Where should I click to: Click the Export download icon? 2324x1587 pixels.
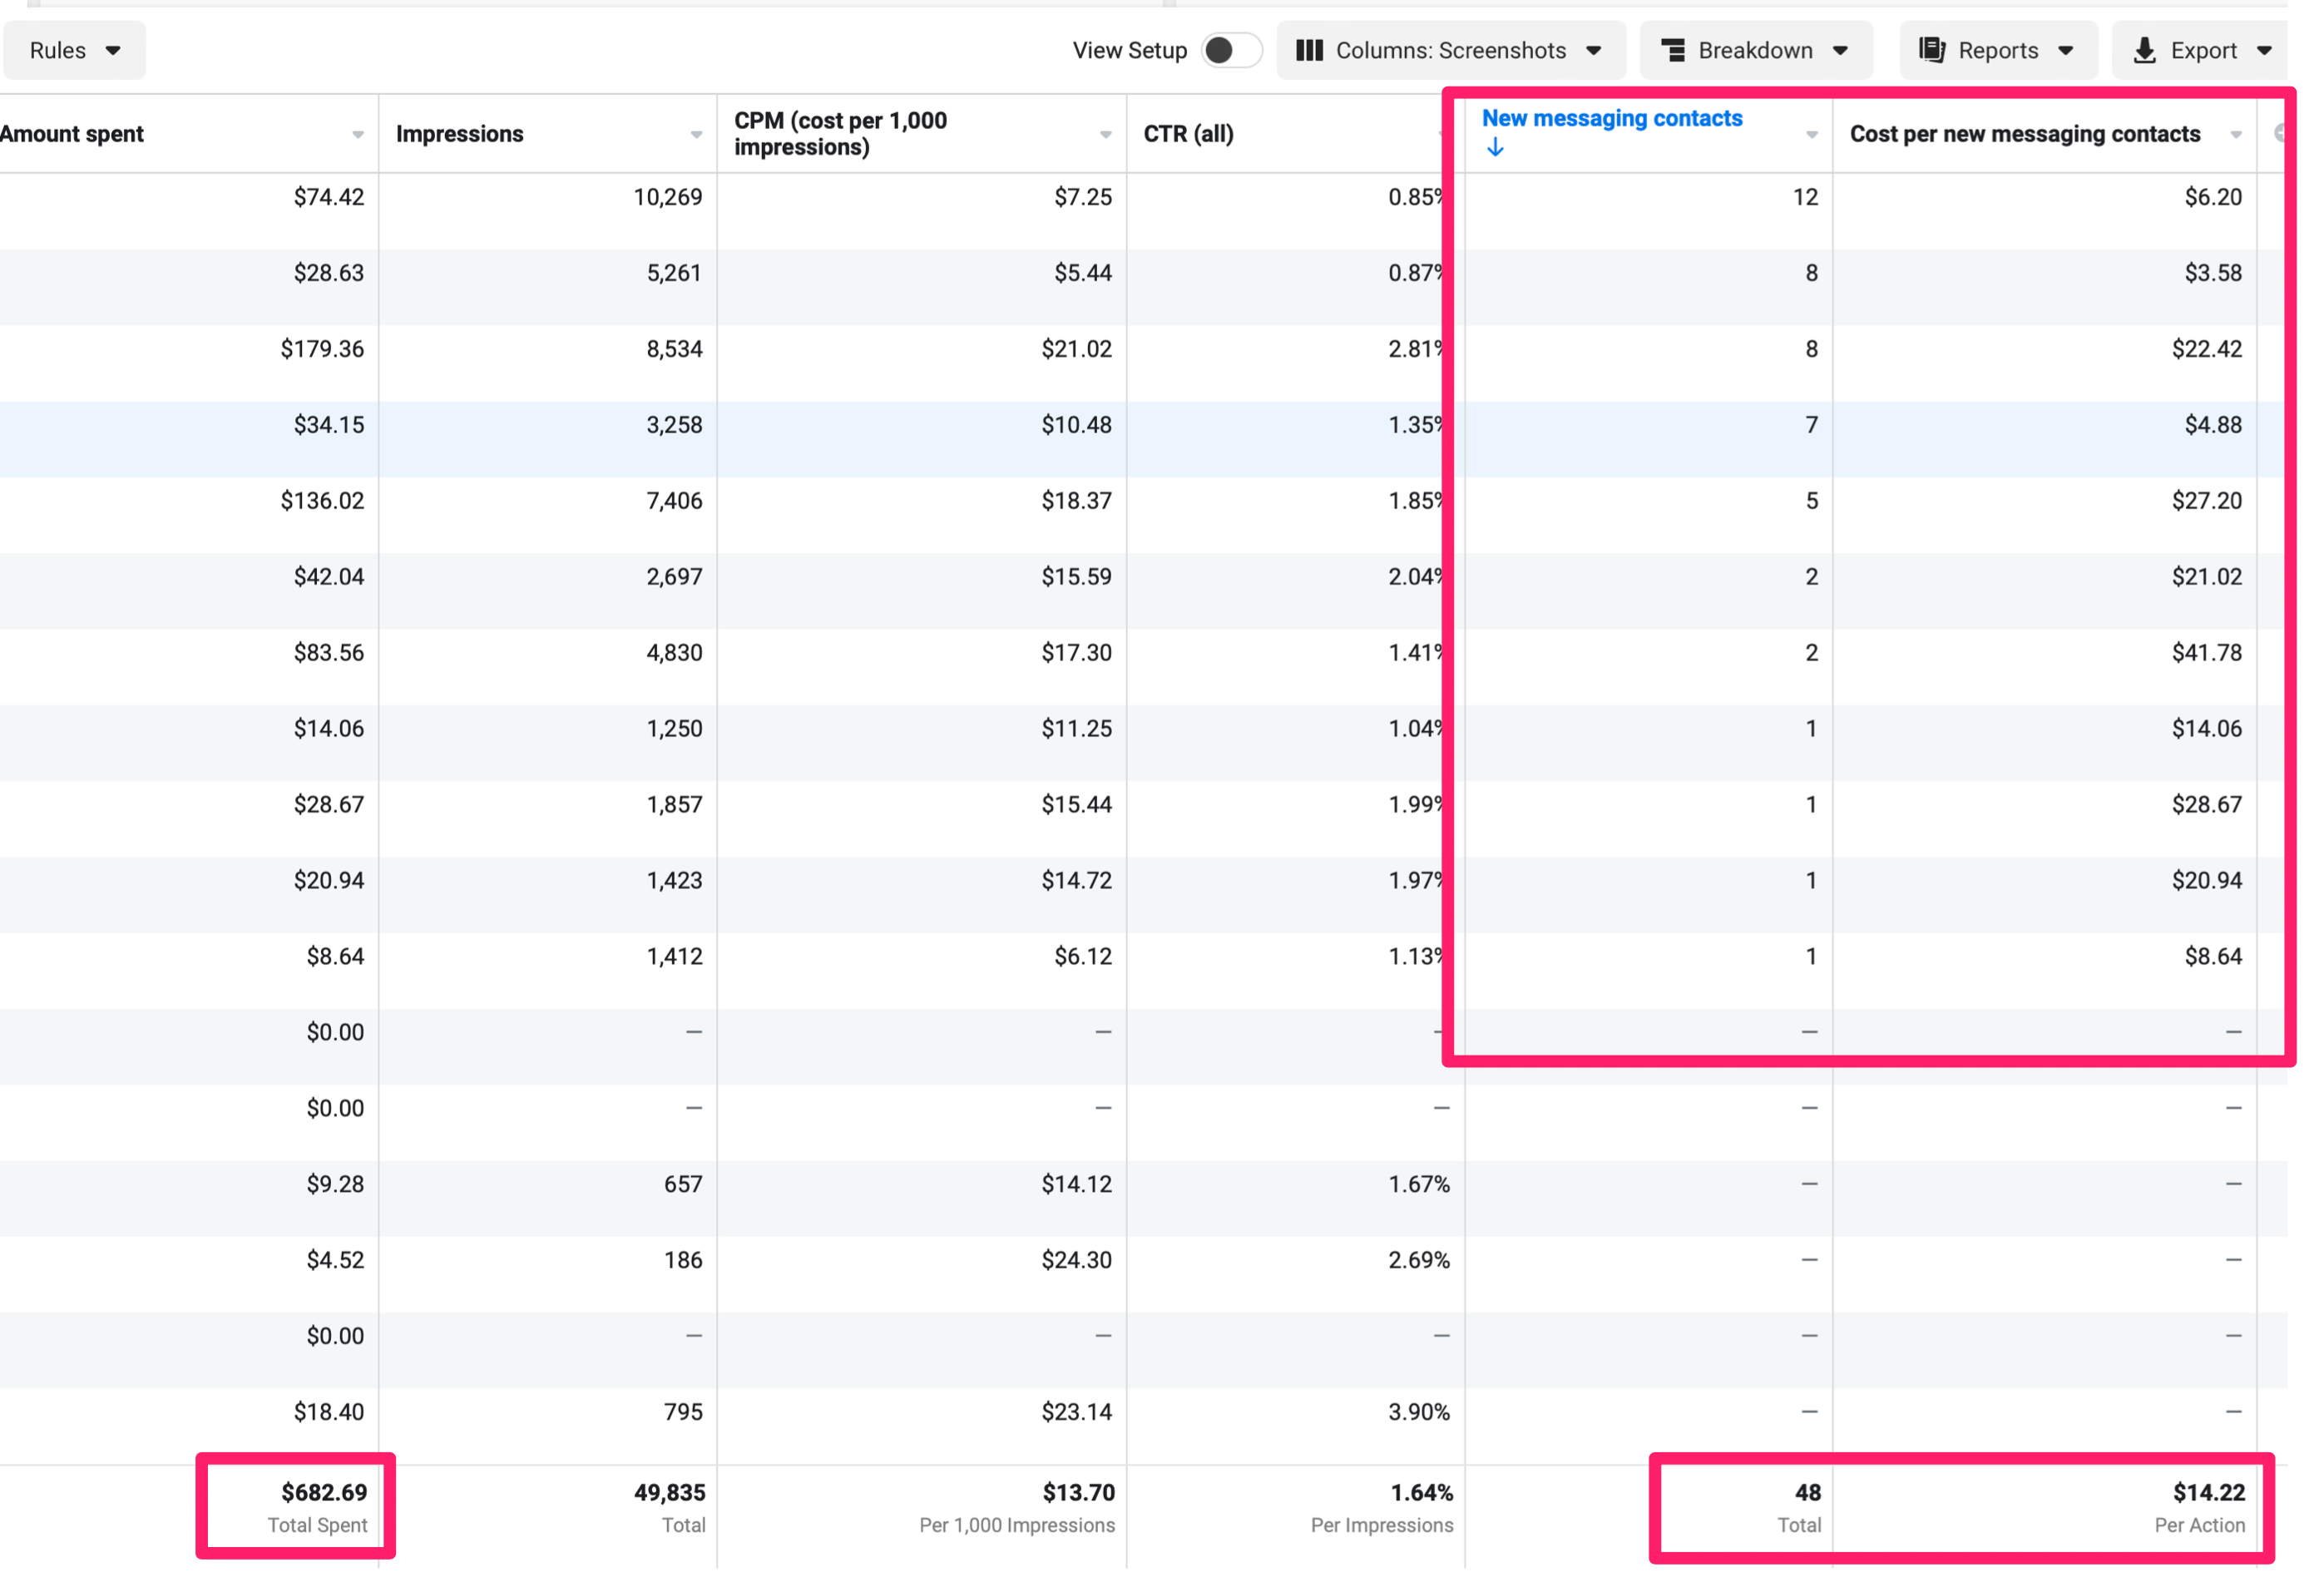[2144, 50]
